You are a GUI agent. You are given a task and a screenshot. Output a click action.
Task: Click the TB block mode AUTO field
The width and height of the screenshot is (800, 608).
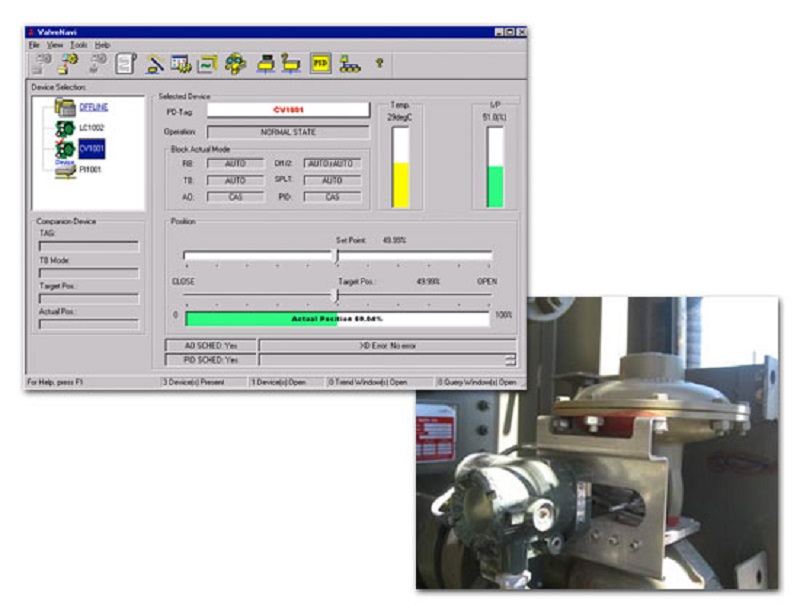coord(235,181)
